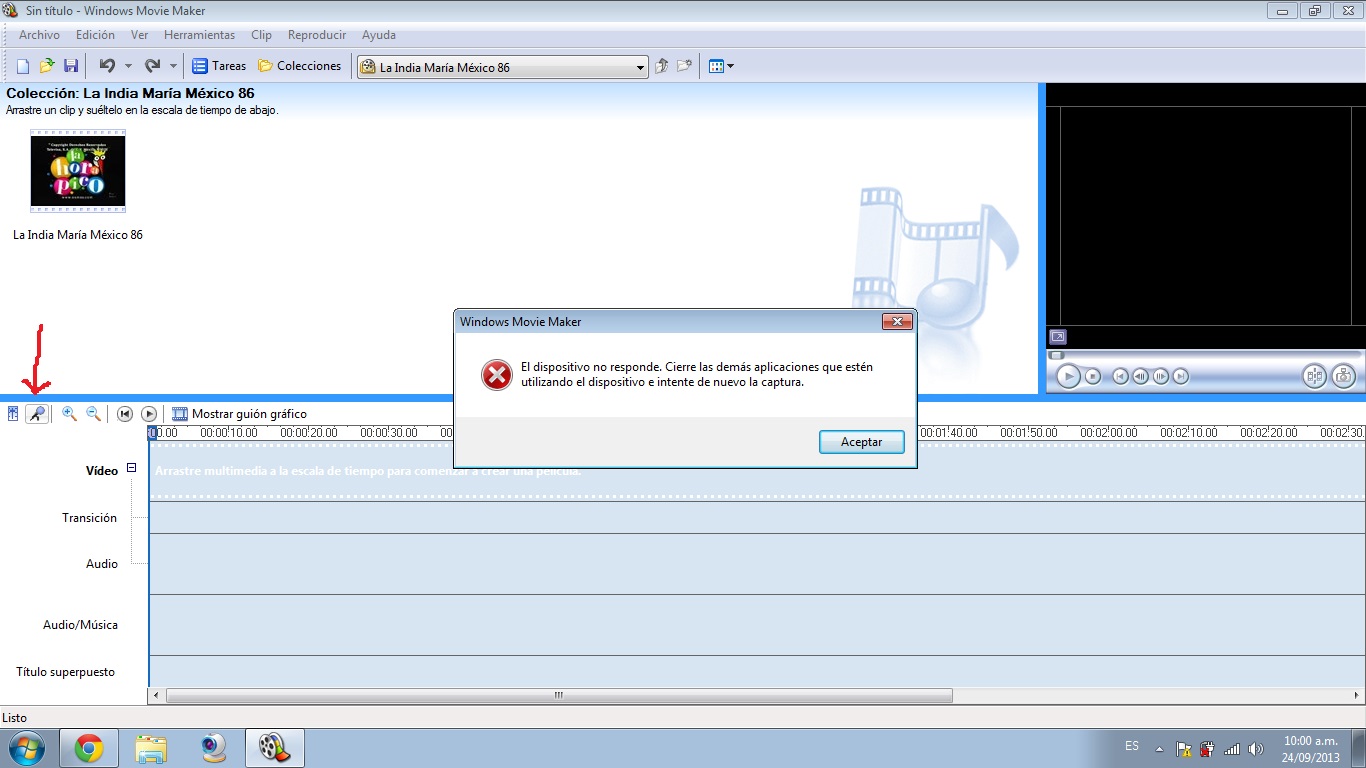Close the Windows Movie Maker error dialog
Viewport: 1366px width, 768px height.
pos(896,321)
